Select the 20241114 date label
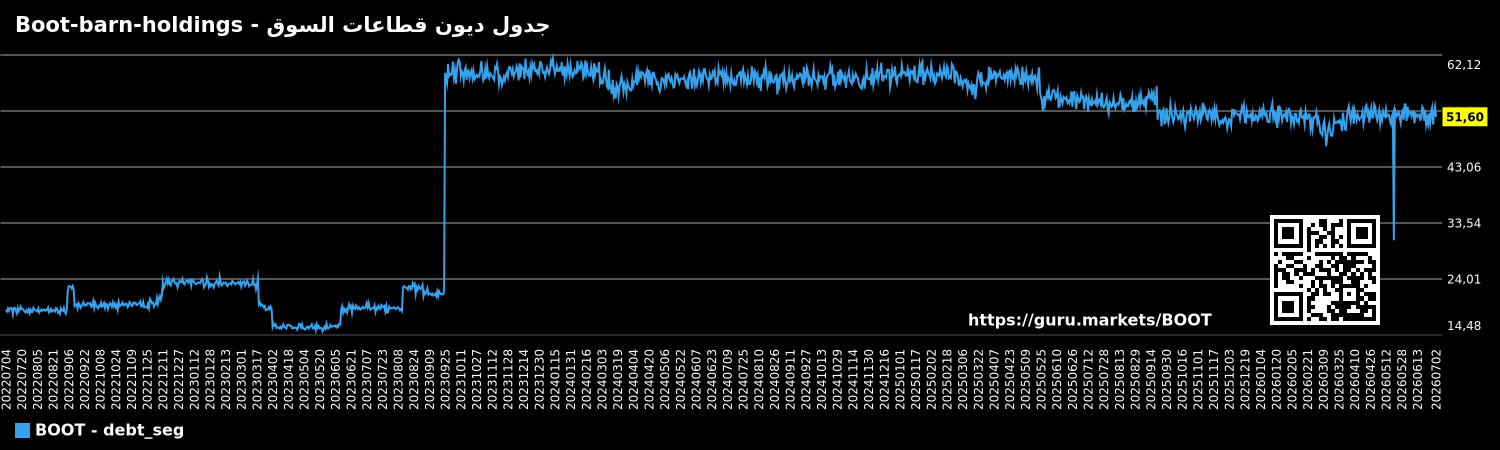The width and height of the screenshot is (1500, 450). tap(854, 378)
